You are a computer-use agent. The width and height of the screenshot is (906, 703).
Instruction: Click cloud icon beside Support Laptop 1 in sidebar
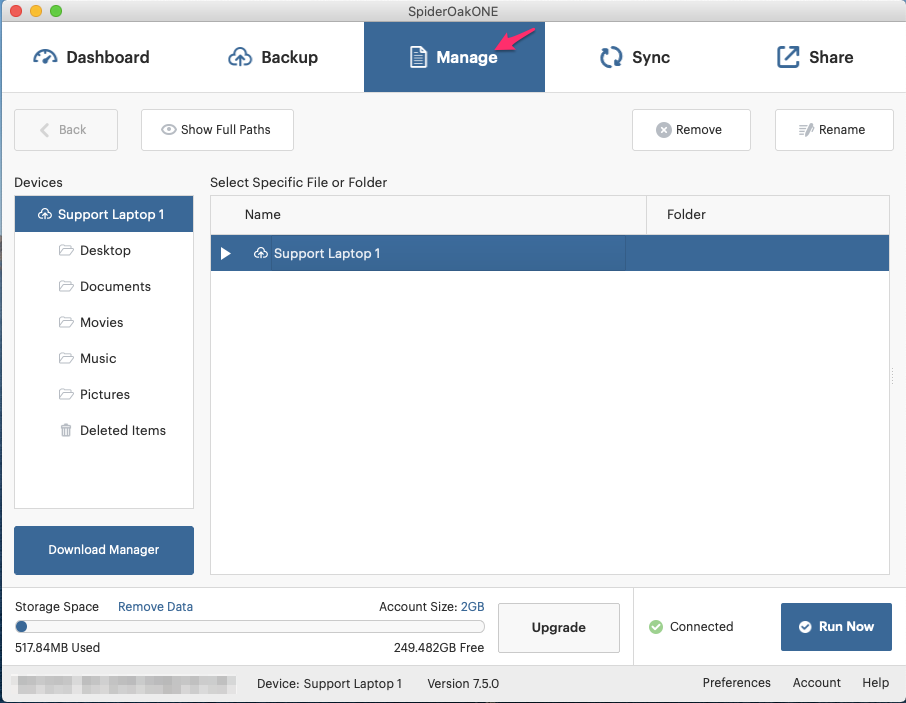pyautogui.click(x=44, y=215)
